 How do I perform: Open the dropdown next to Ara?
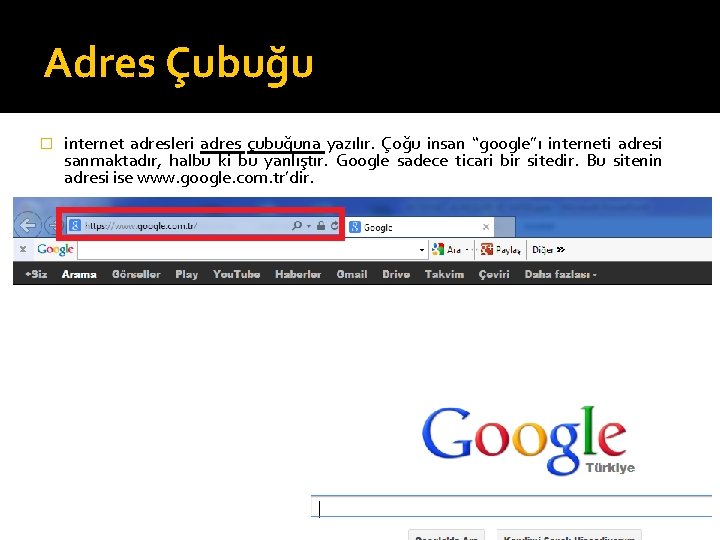tap(467, 250)
